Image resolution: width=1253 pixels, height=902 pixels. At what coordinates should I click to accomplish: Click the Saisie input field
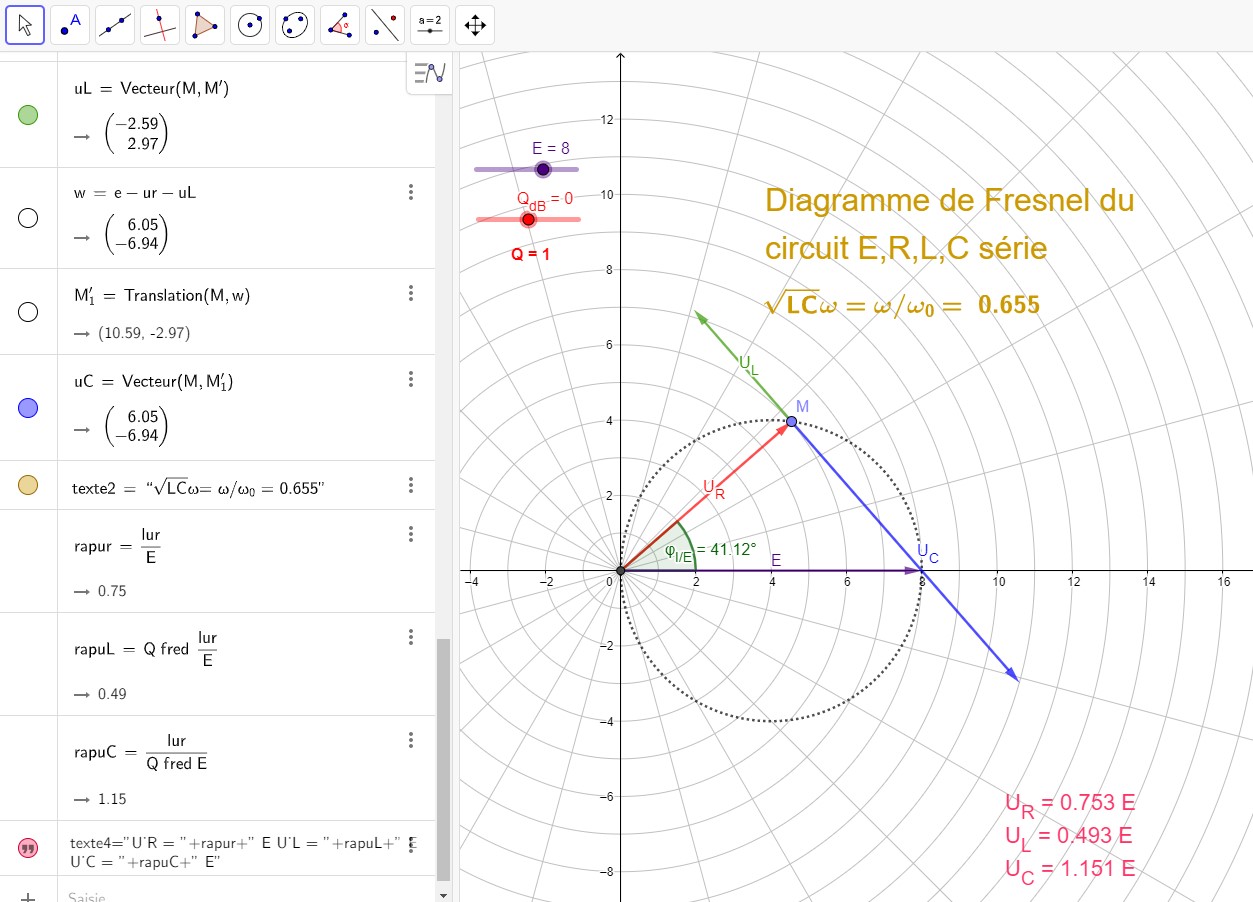[x=240, y=896]
